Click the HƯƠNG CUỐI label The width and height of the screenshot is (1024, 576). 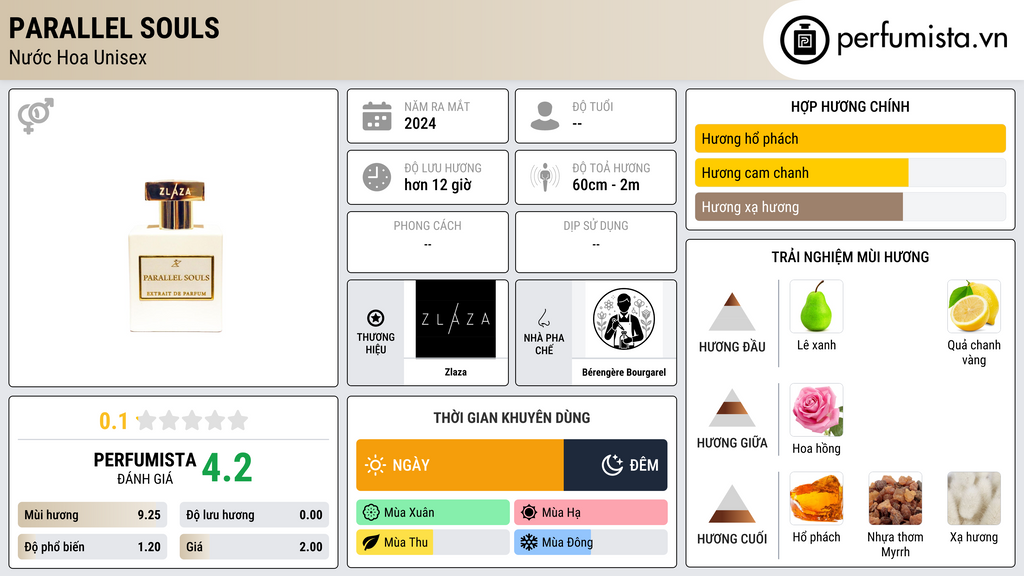click(732, 539)
